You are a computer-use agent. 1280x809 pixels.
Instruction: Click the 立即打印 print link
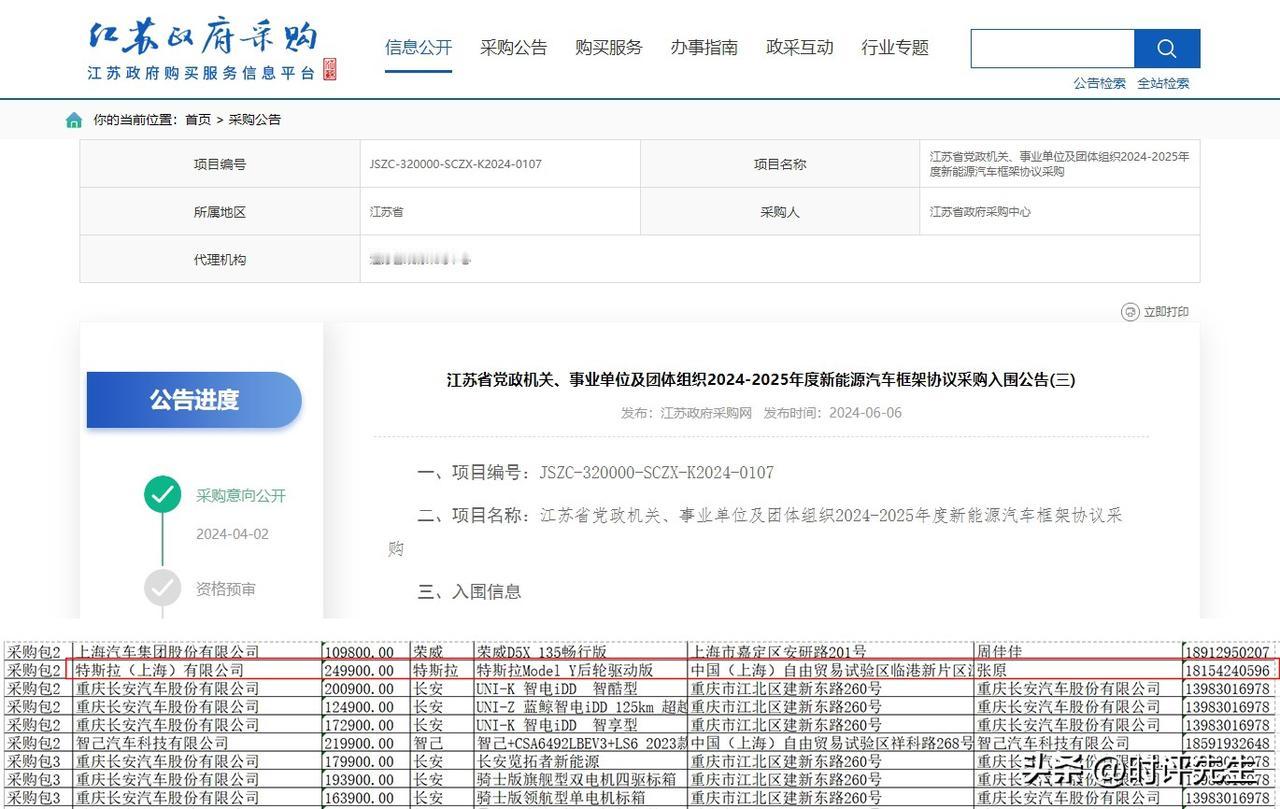1166,312
